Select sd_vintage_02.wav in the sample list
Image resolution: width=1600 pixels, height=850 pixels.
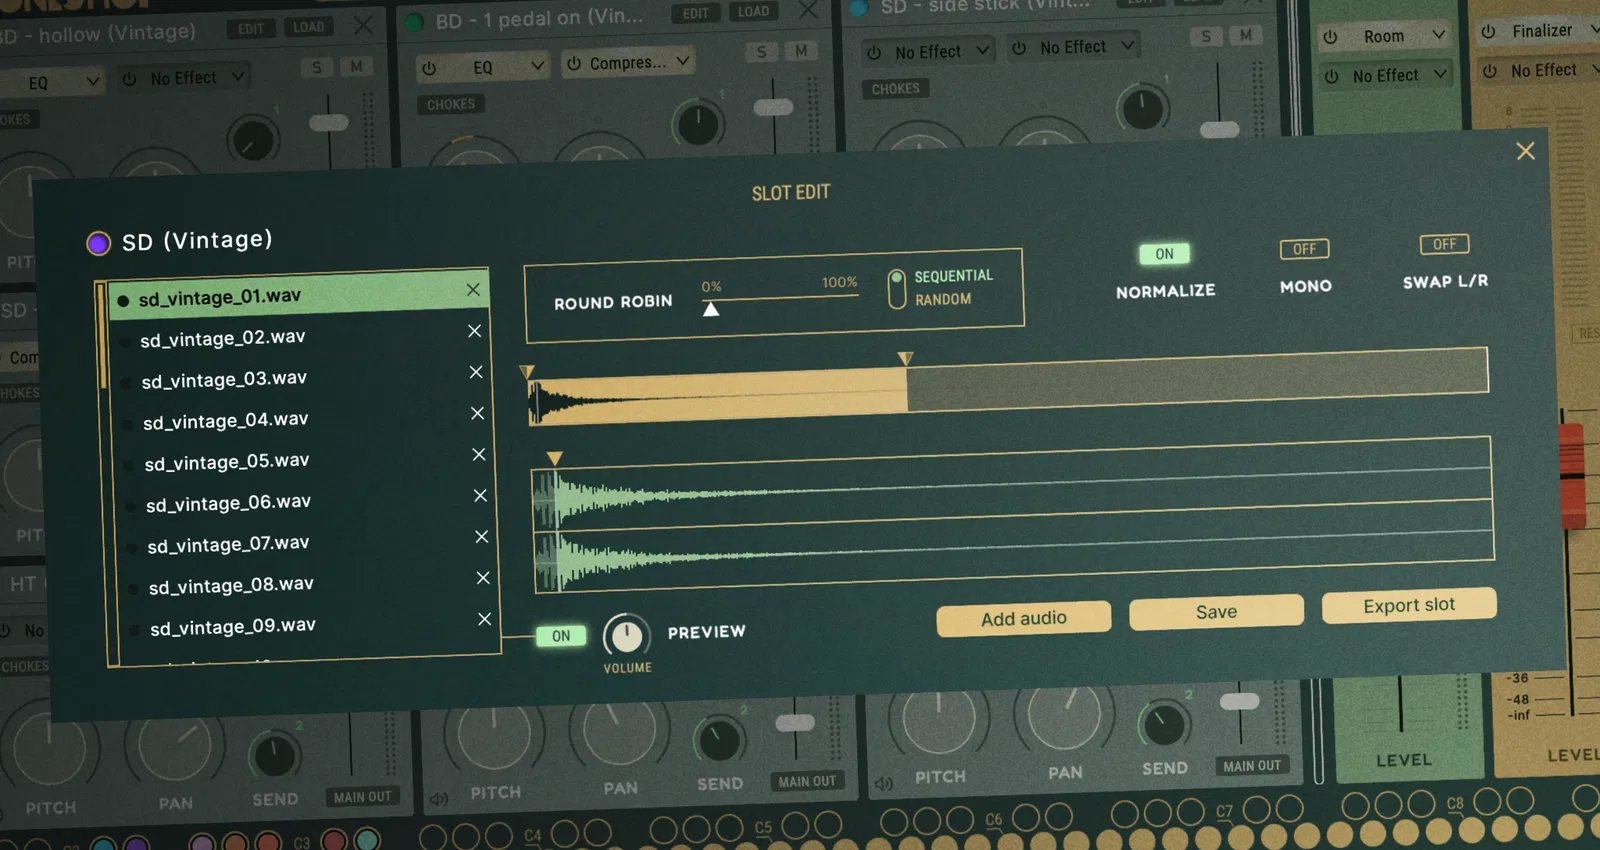pyautogui.click(x=223, y=339)
